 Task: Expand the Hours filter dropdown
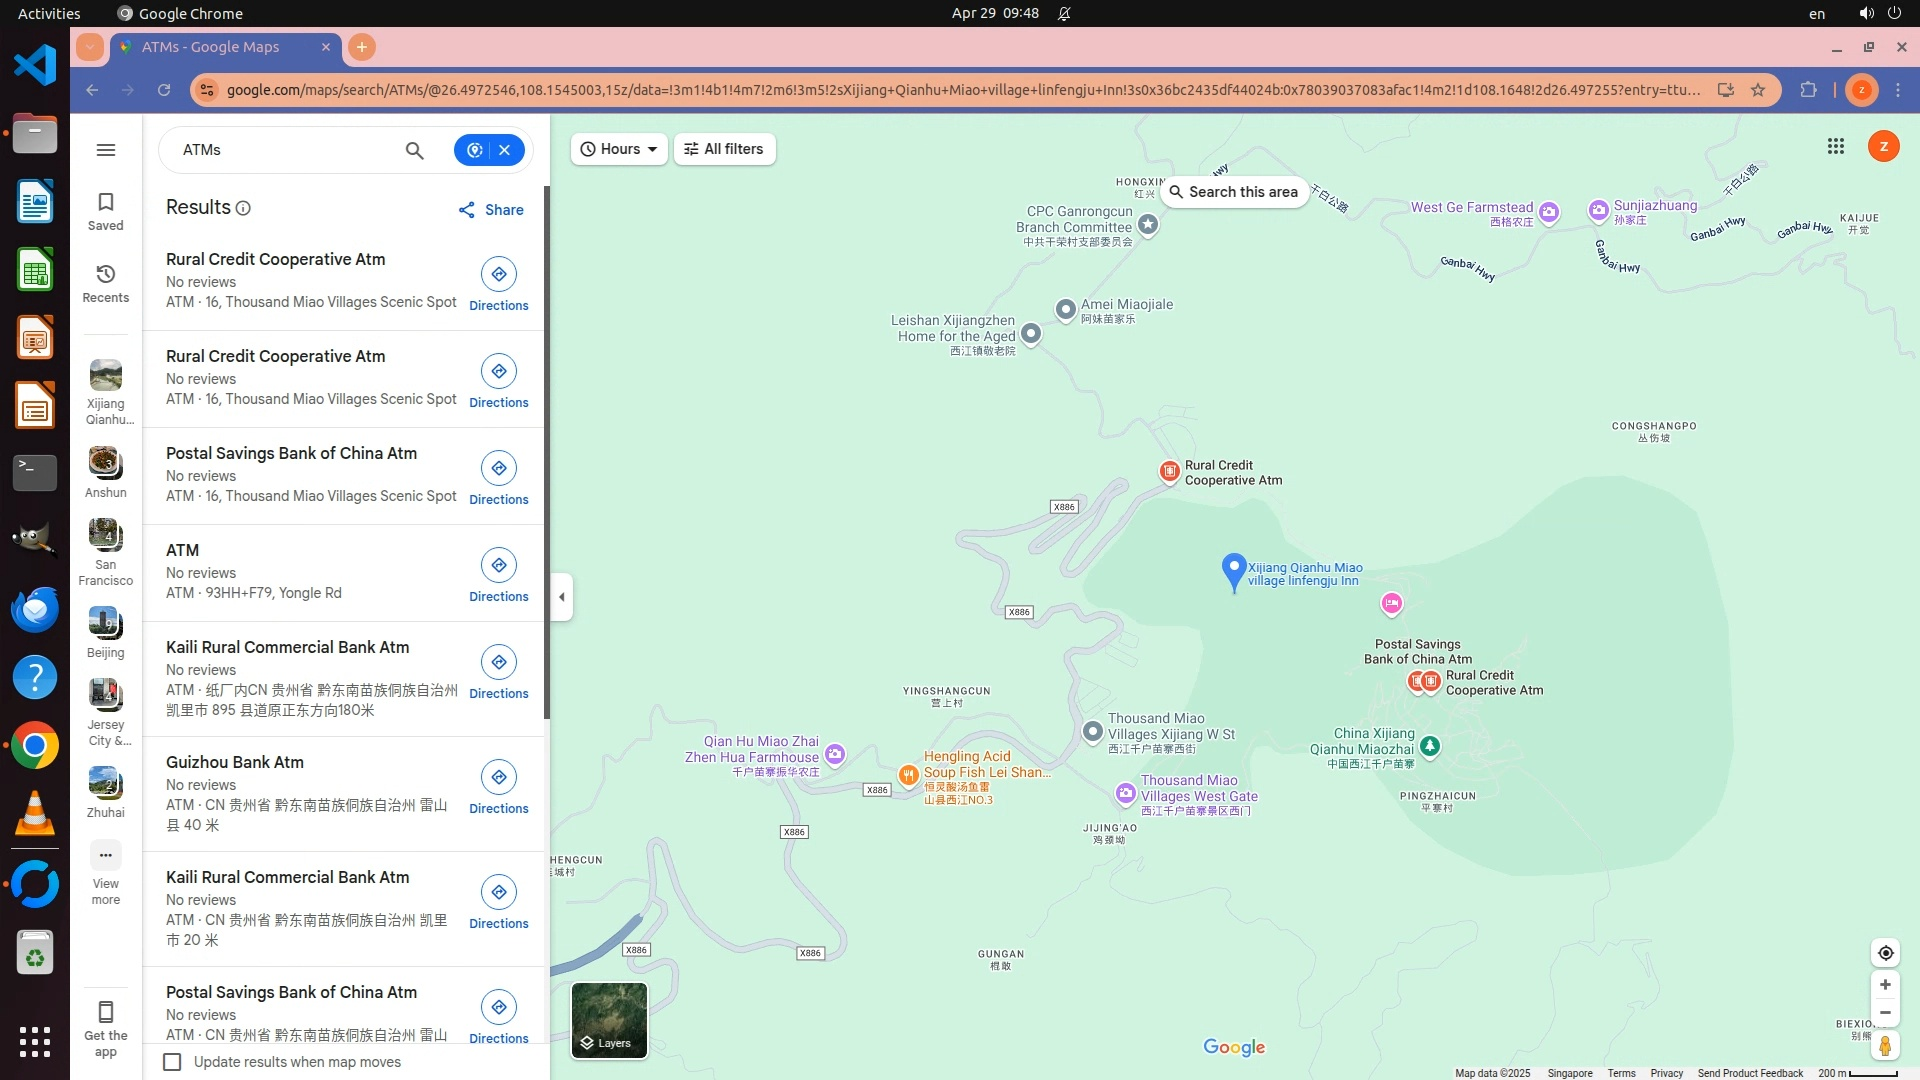coord(619,149)
